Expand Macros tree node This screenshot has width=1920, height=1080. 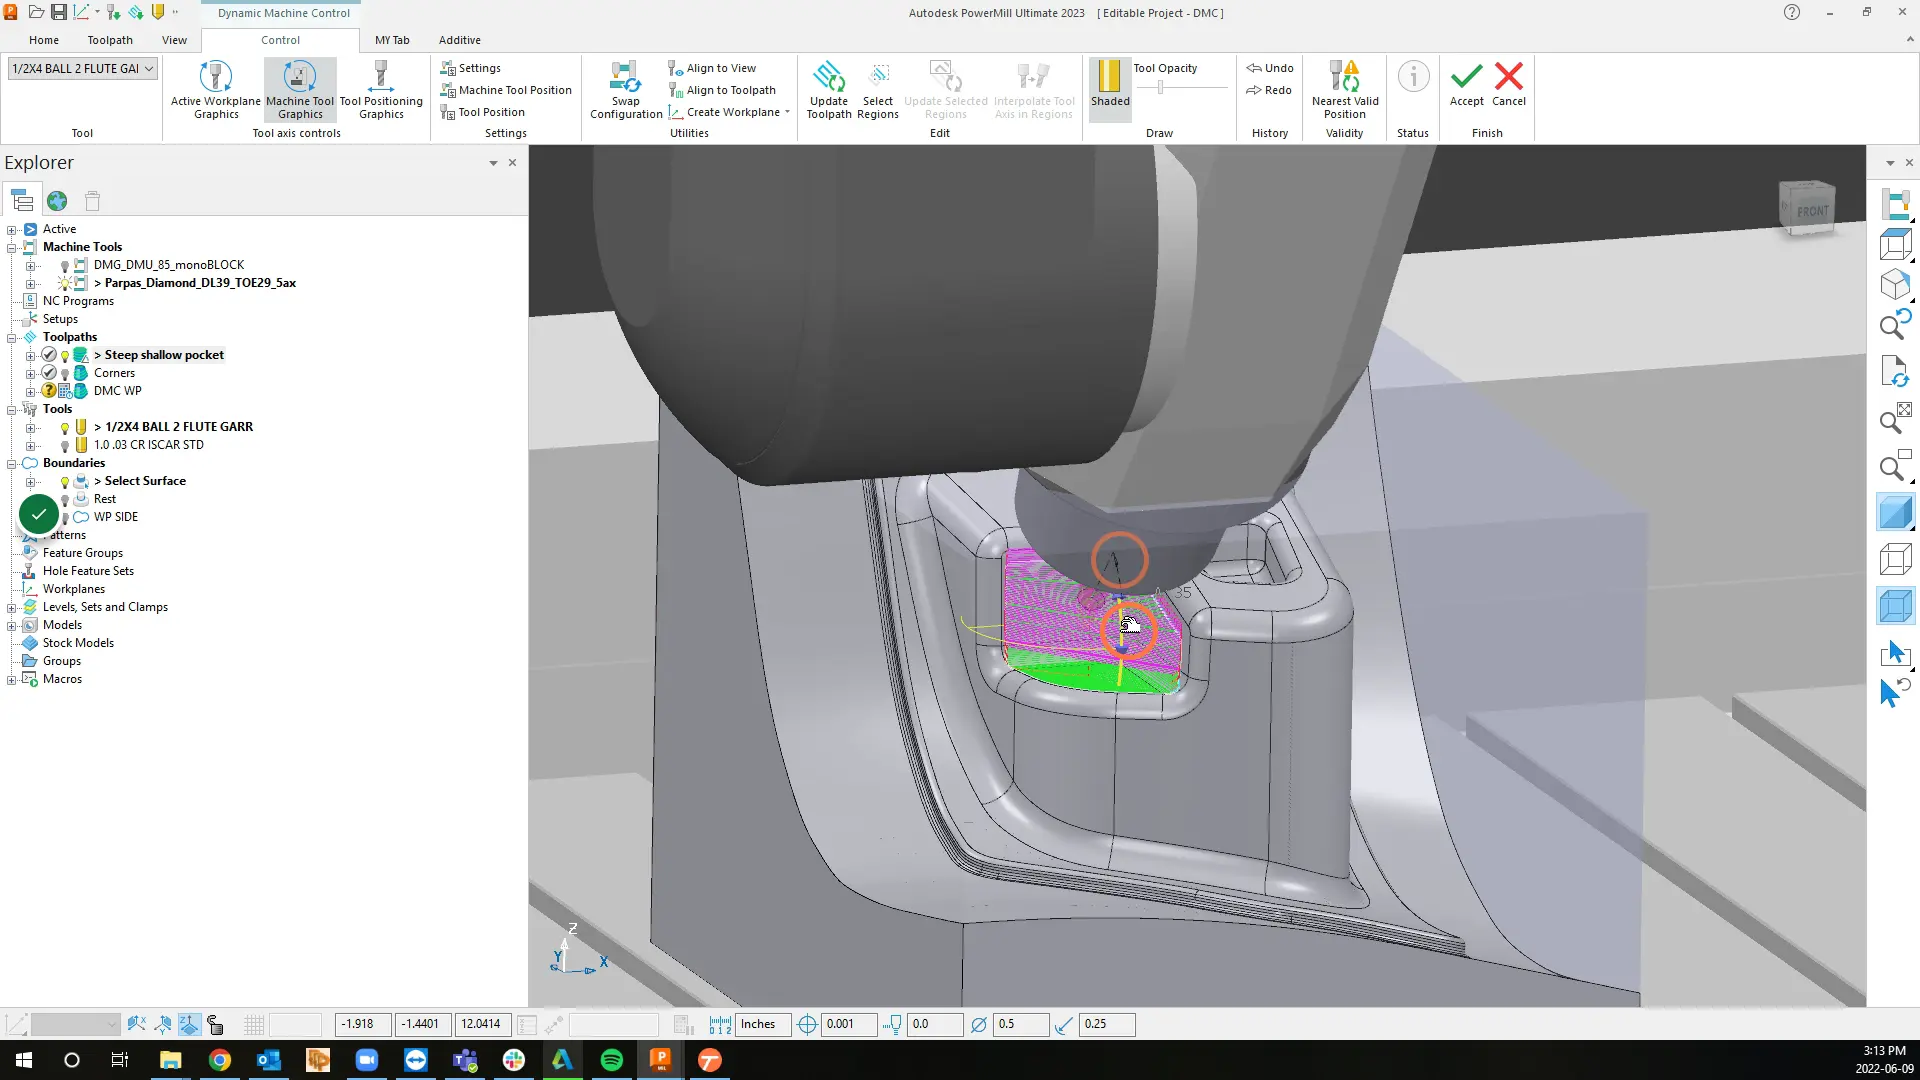tap(12, 679)
